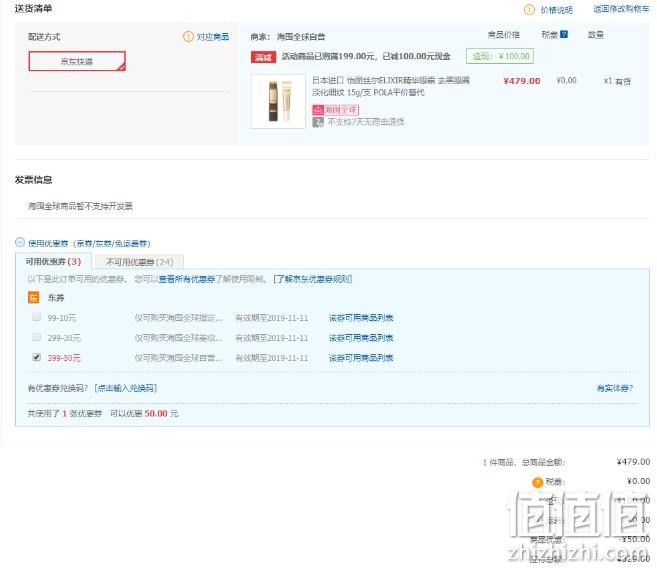Screen dimensions: 657x570
Task: Click the 可以优惠 50.00 元 summary
Action: [x=144, y=414]
